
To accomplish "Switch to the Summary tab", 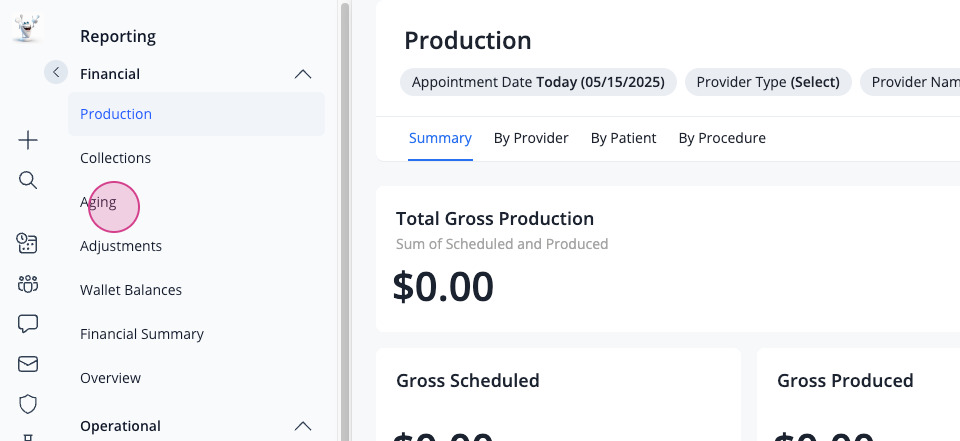I will click(440, 138).
